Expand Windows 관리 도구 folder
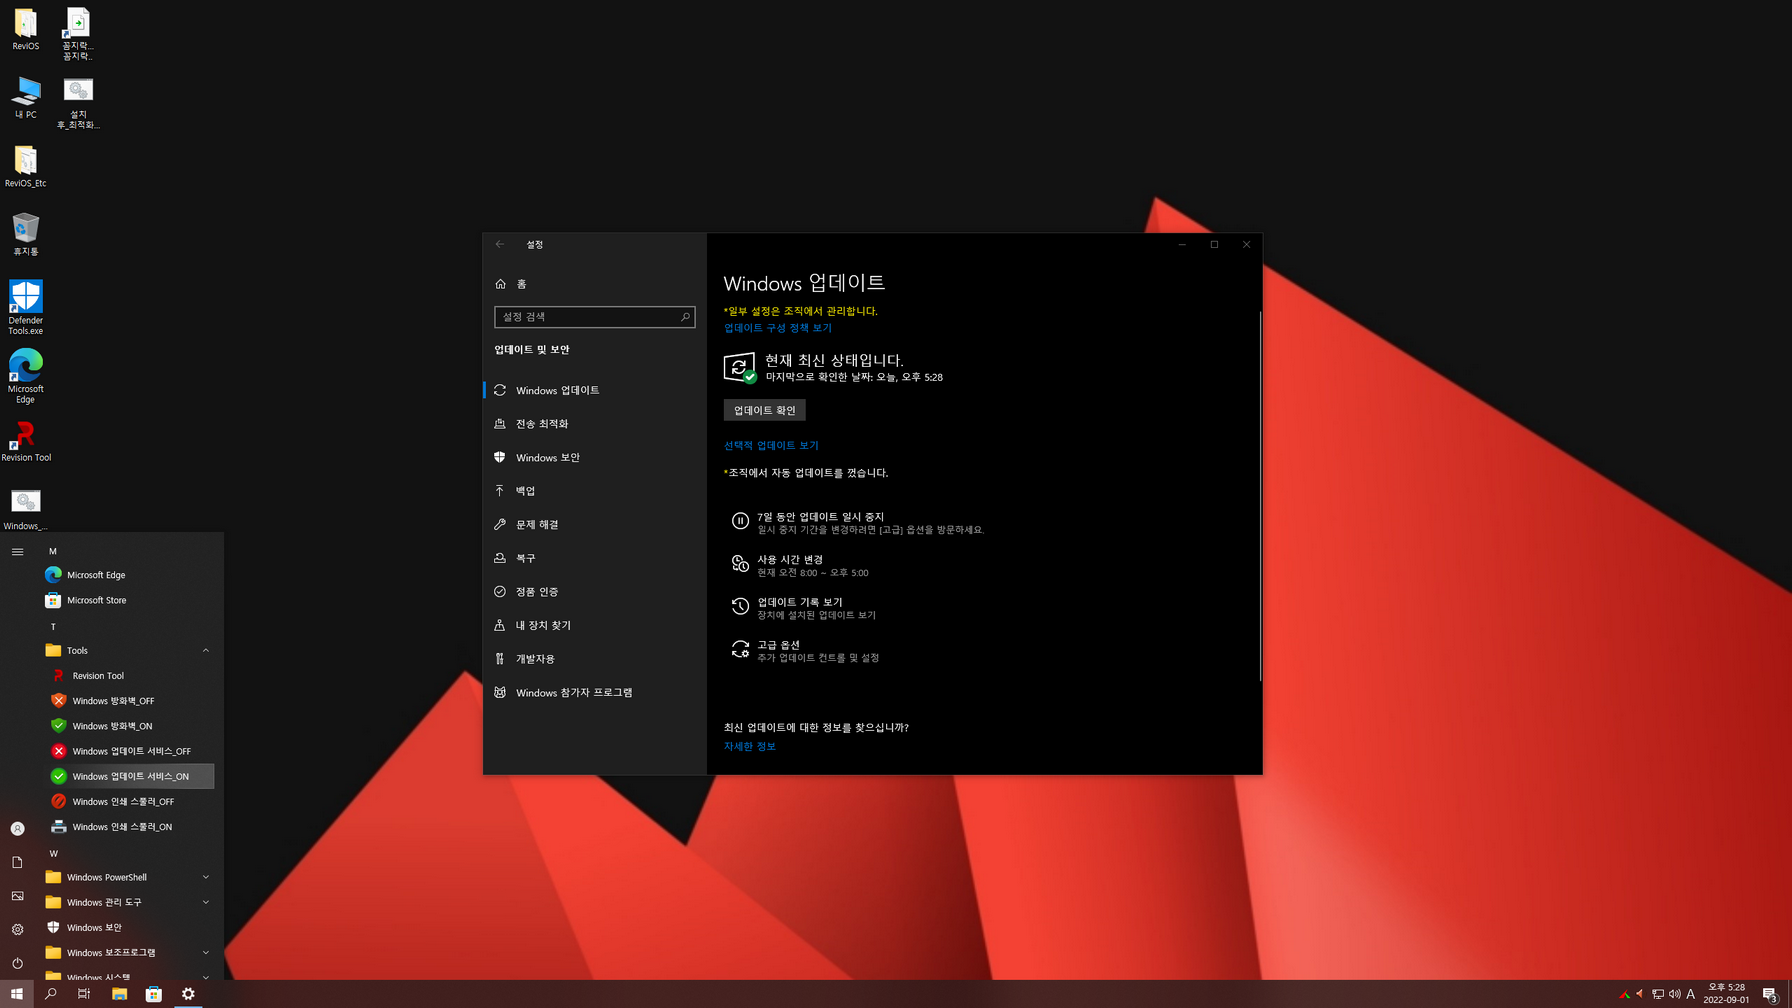The width and height of the screenshot is (1792, 1008). (x=128, y=902)
